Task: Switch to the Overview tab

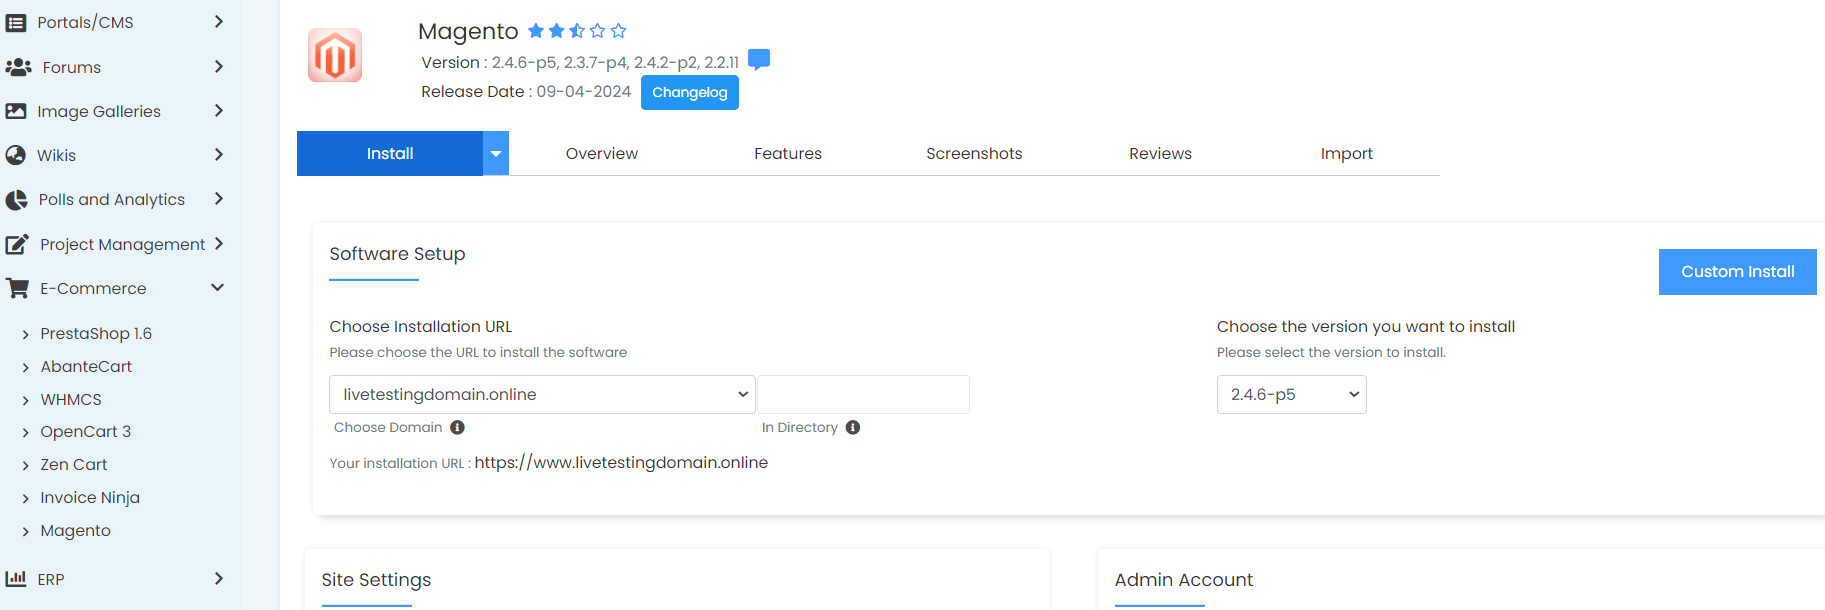Action: click(602, 154)
